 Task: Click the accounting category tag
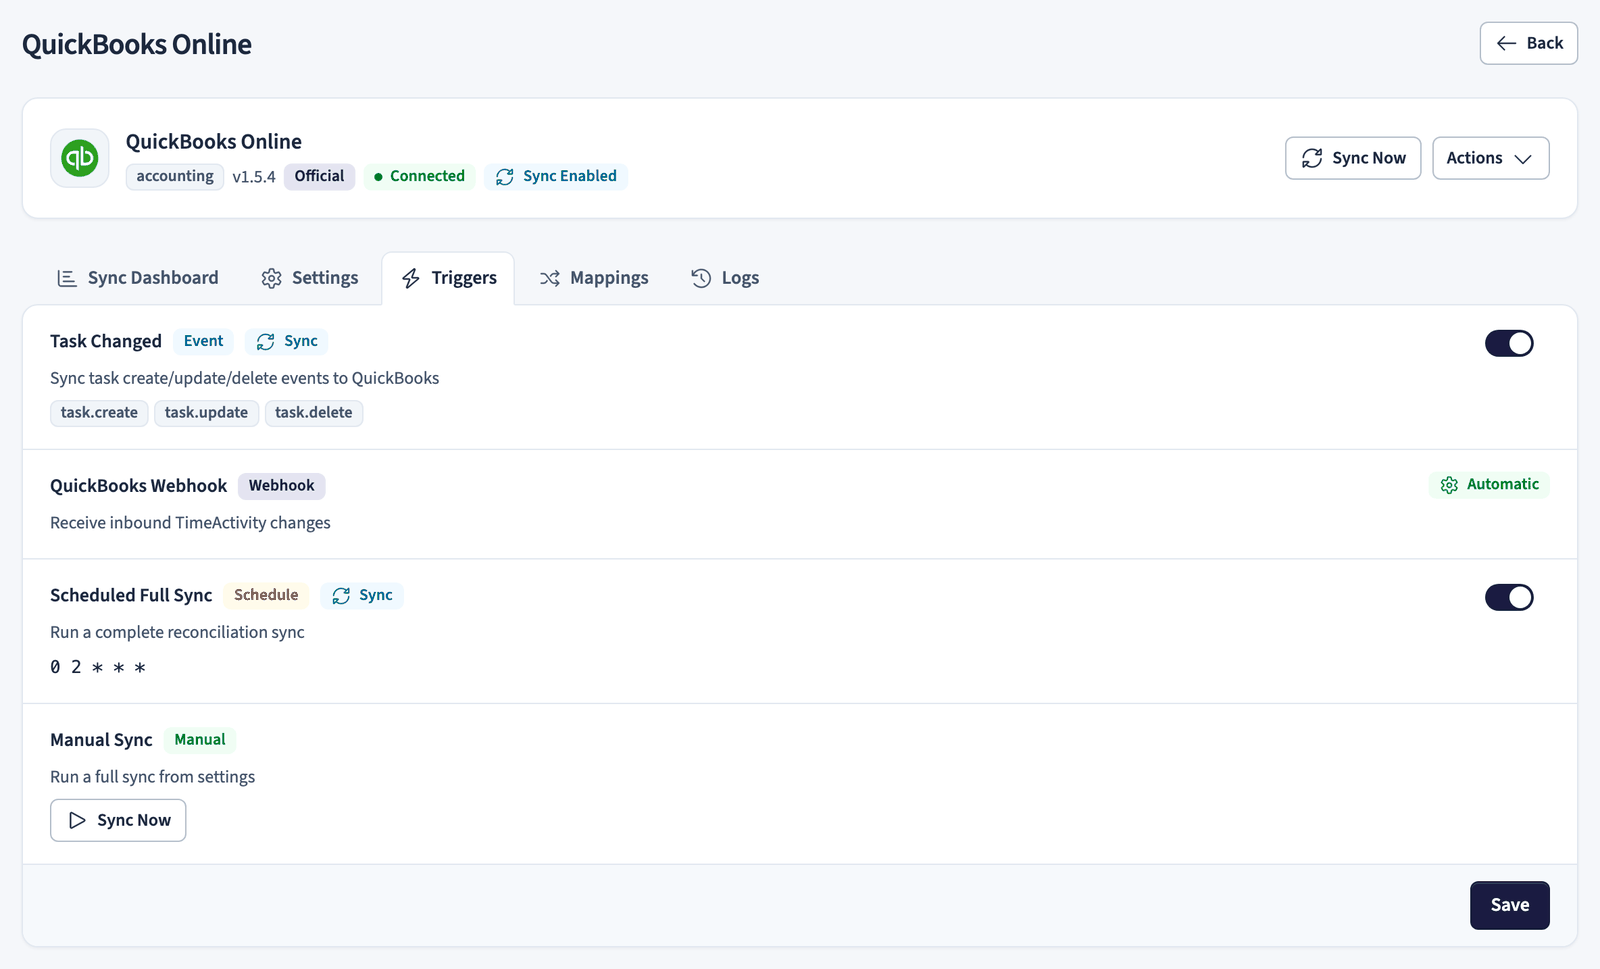point(175,176)
